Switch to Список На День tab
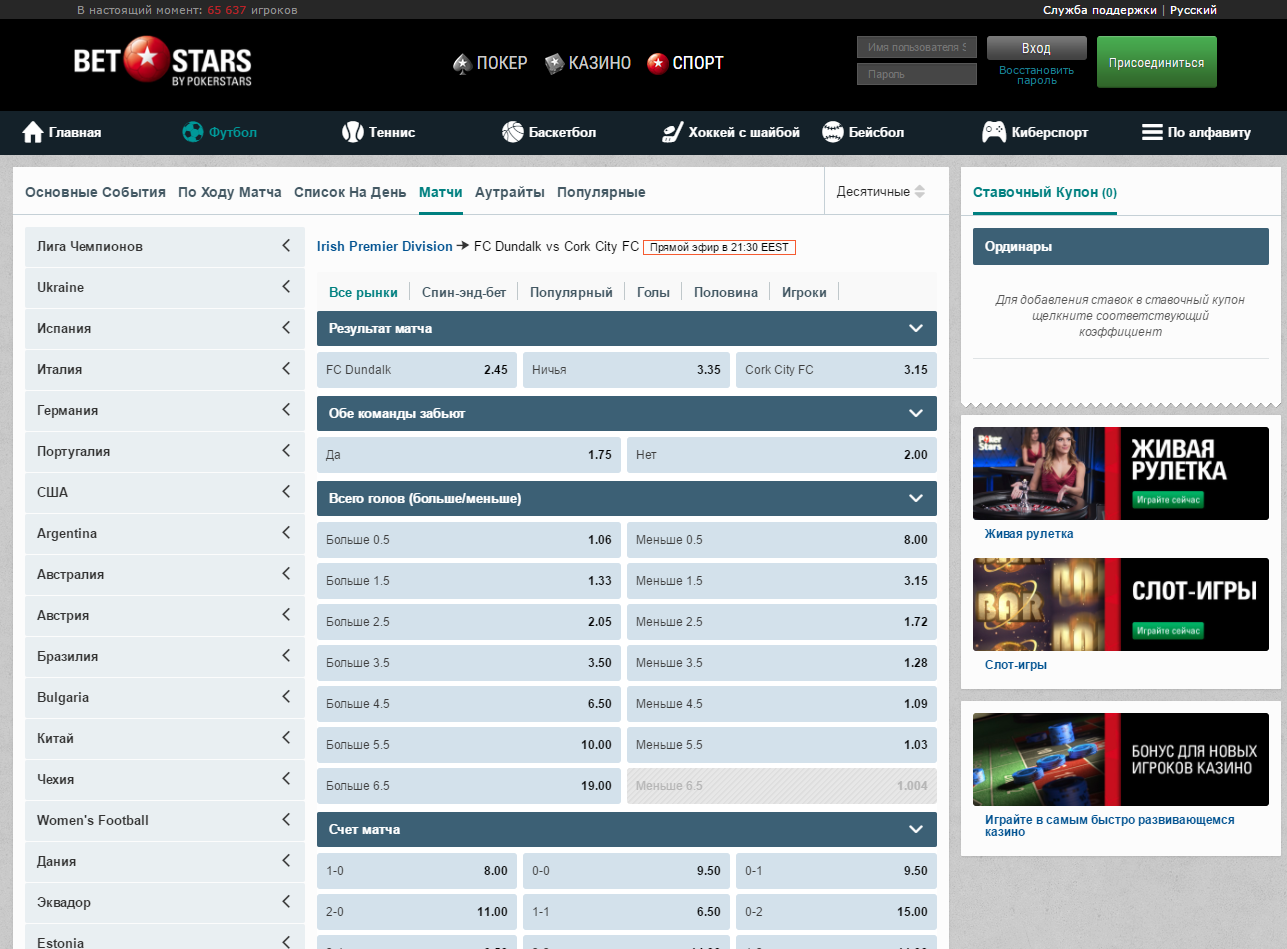1287x949 pixels. (350, 192)
